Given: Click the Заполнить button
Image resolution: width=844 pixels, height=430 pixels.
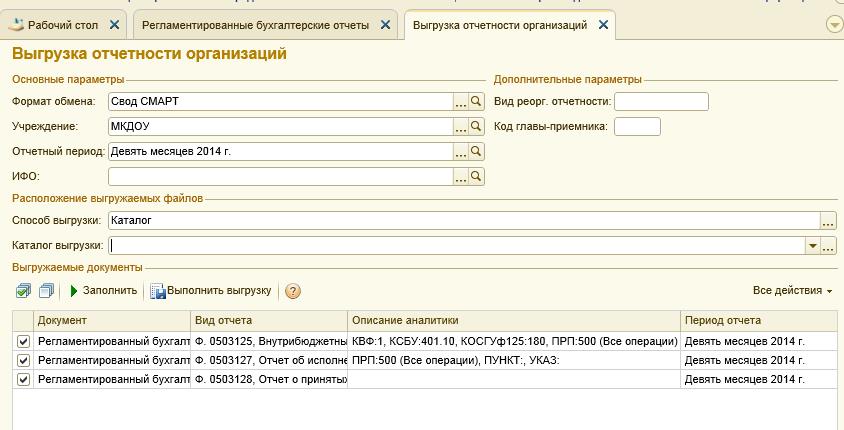Looking at the screenshot, I should (104, 291).
